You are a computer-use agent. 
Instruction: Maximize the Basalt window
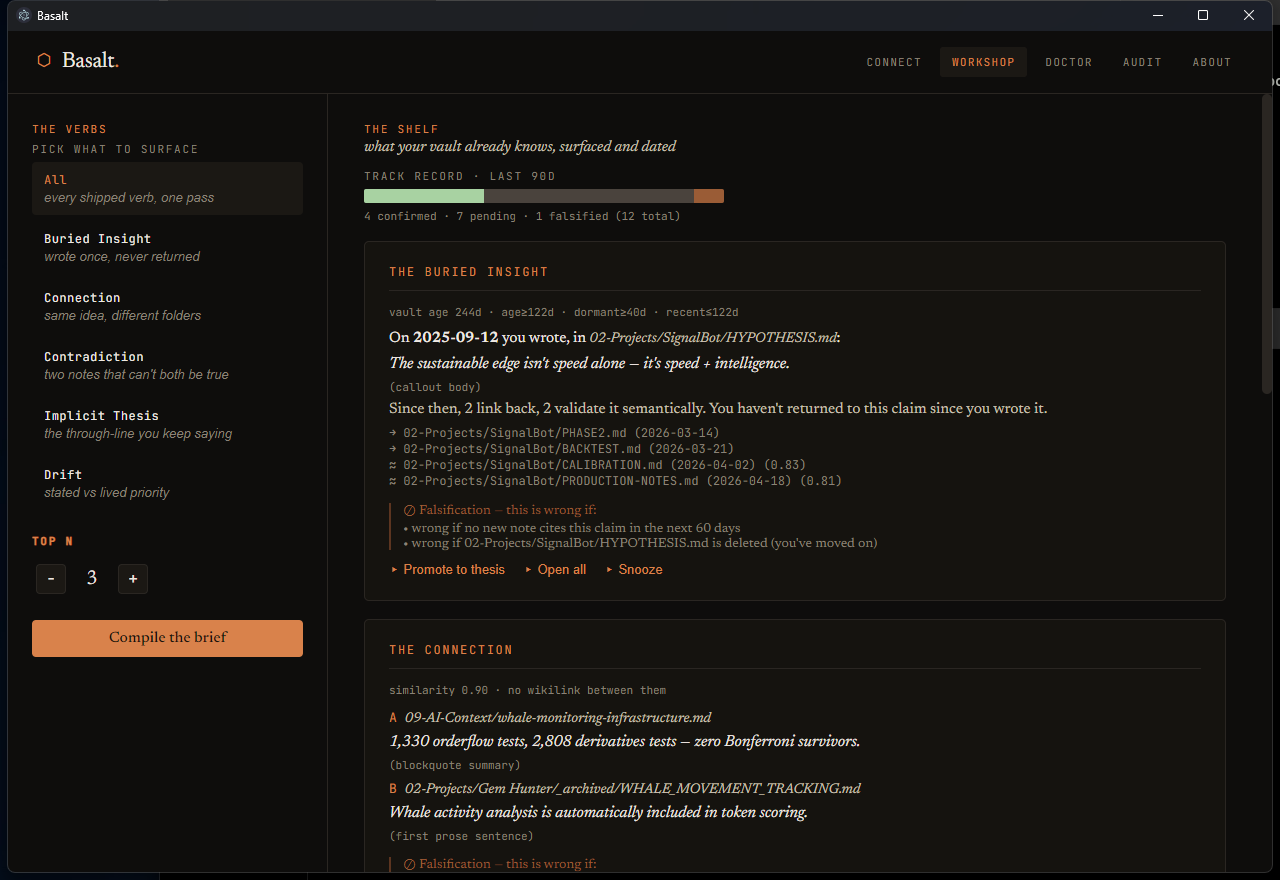[x=1203, y=15]
